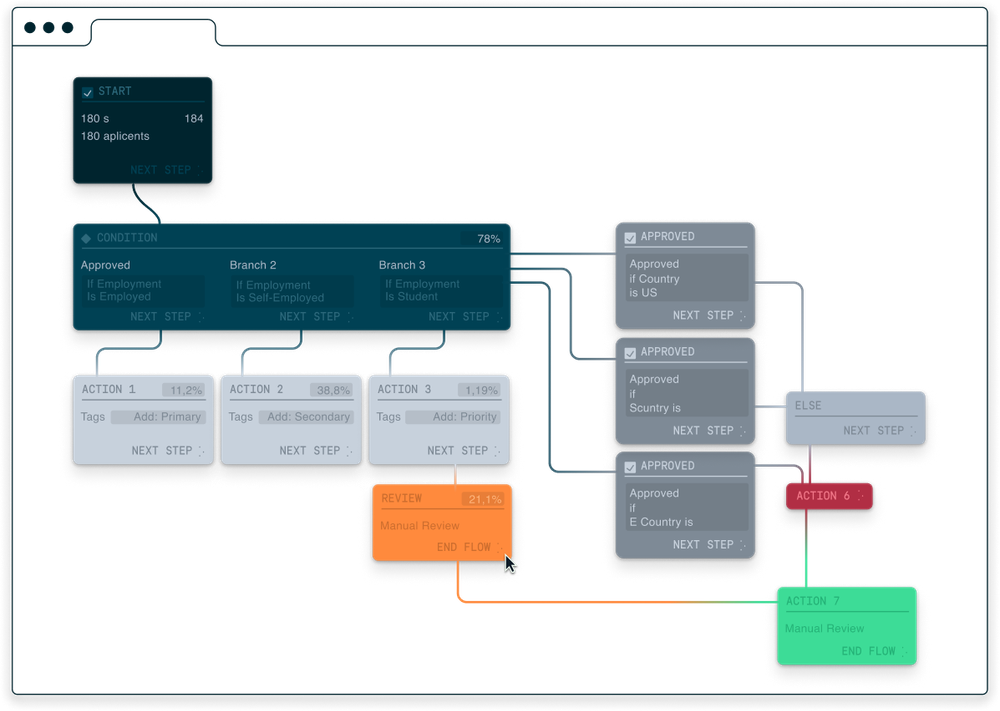Screen dimensions: 1000x711
Task: Click NEXT STEP under Branch 3
Action: [459, 316]
